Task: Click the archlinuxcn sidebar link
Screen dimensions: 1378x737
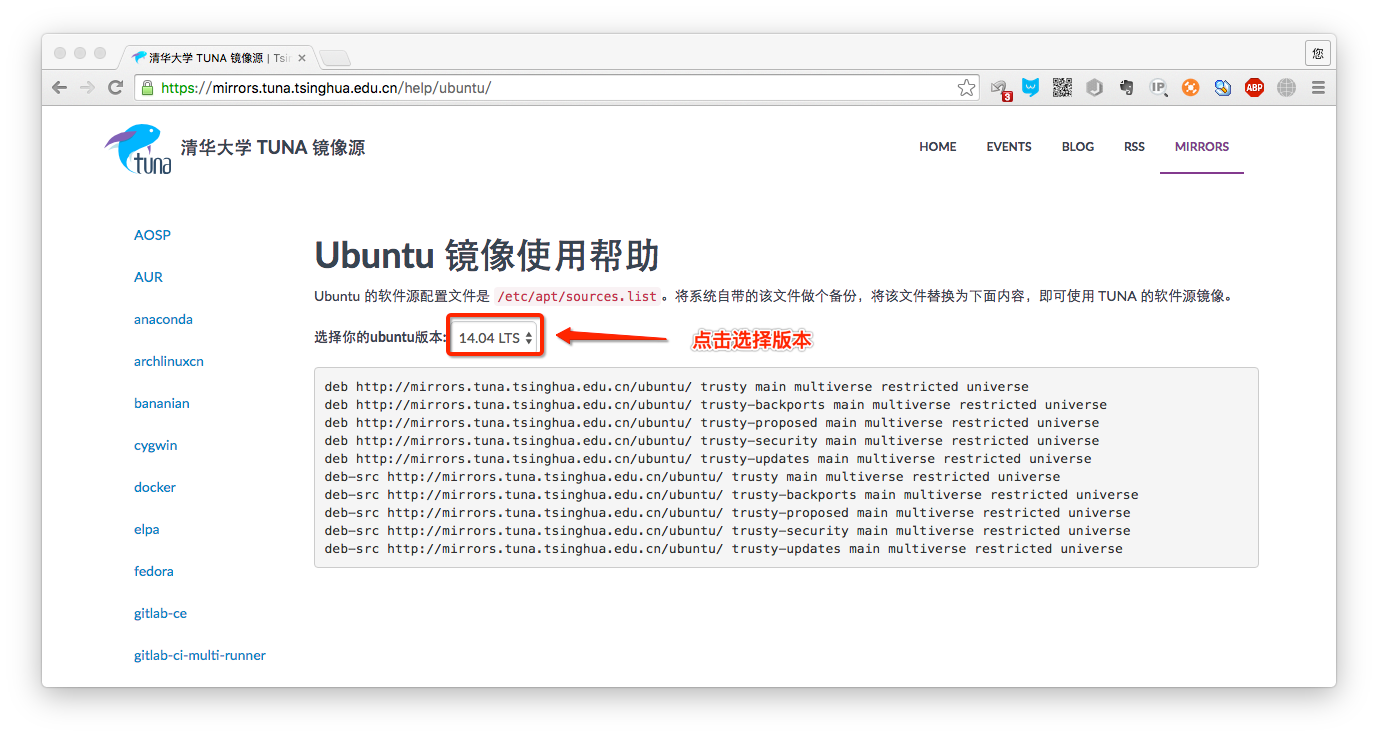Action: click(169, 362)
